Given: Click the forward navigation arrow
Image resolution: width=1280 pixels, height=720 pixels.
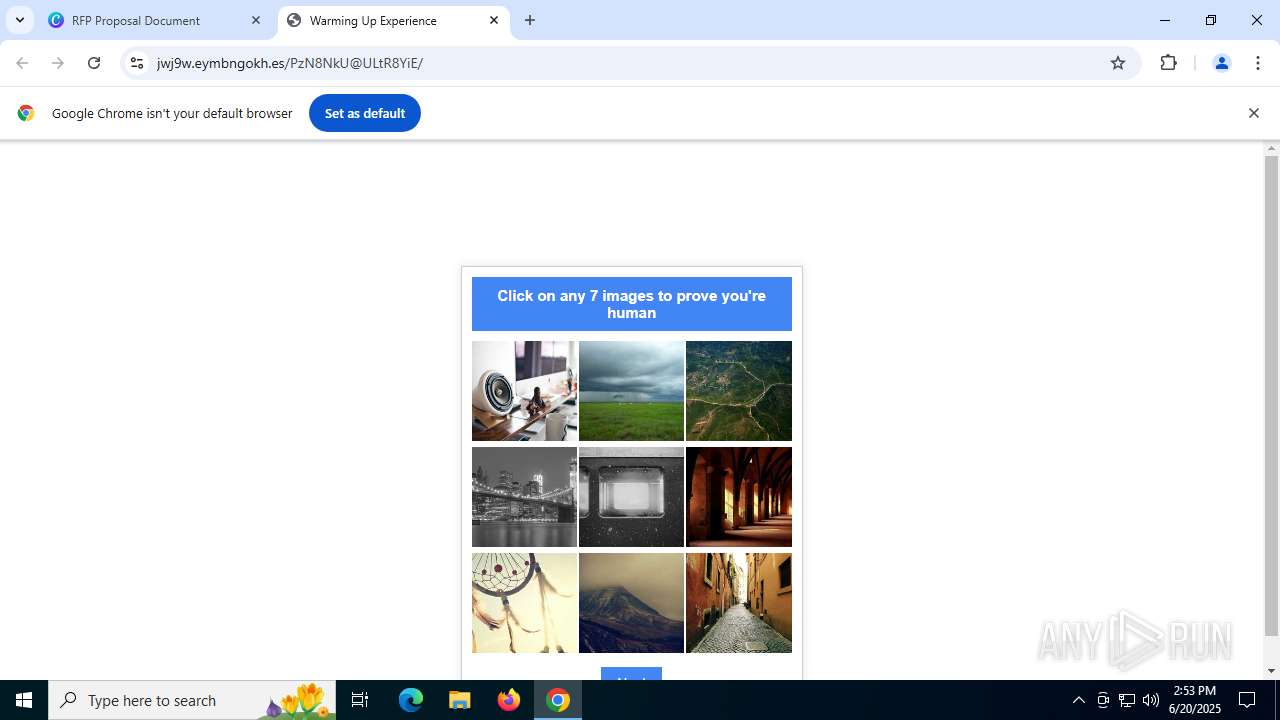Looking at the screenshot, I should pos(58,63).
